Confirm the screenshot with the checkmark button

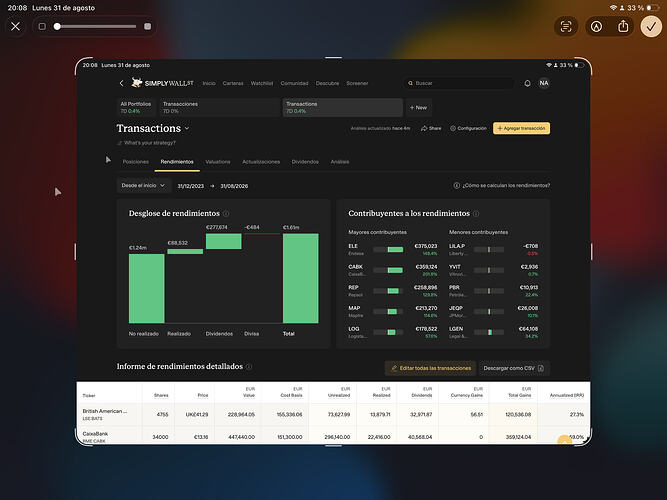[x=651, y=26]
